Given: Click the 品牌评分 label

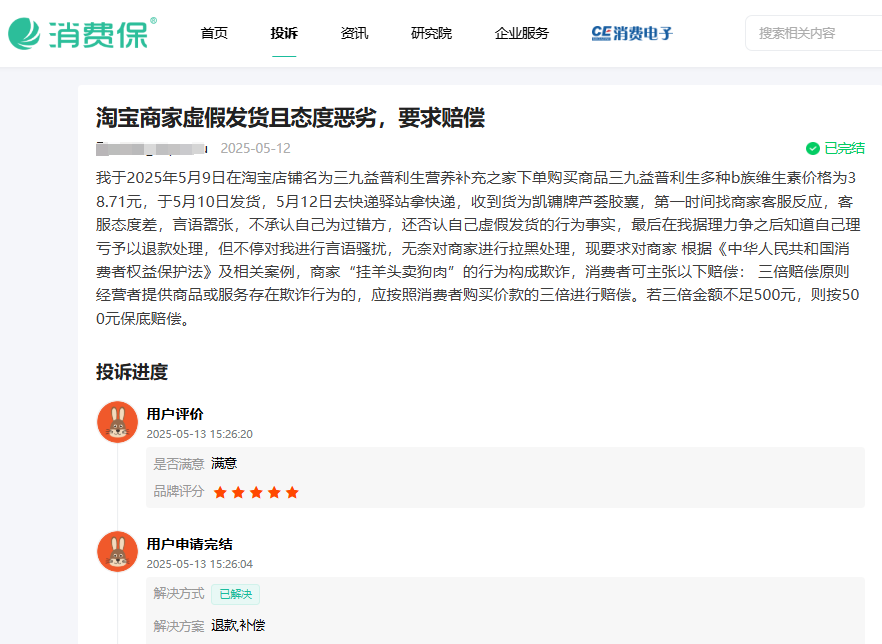Looking at the screenshot, I should coord(178,492).
